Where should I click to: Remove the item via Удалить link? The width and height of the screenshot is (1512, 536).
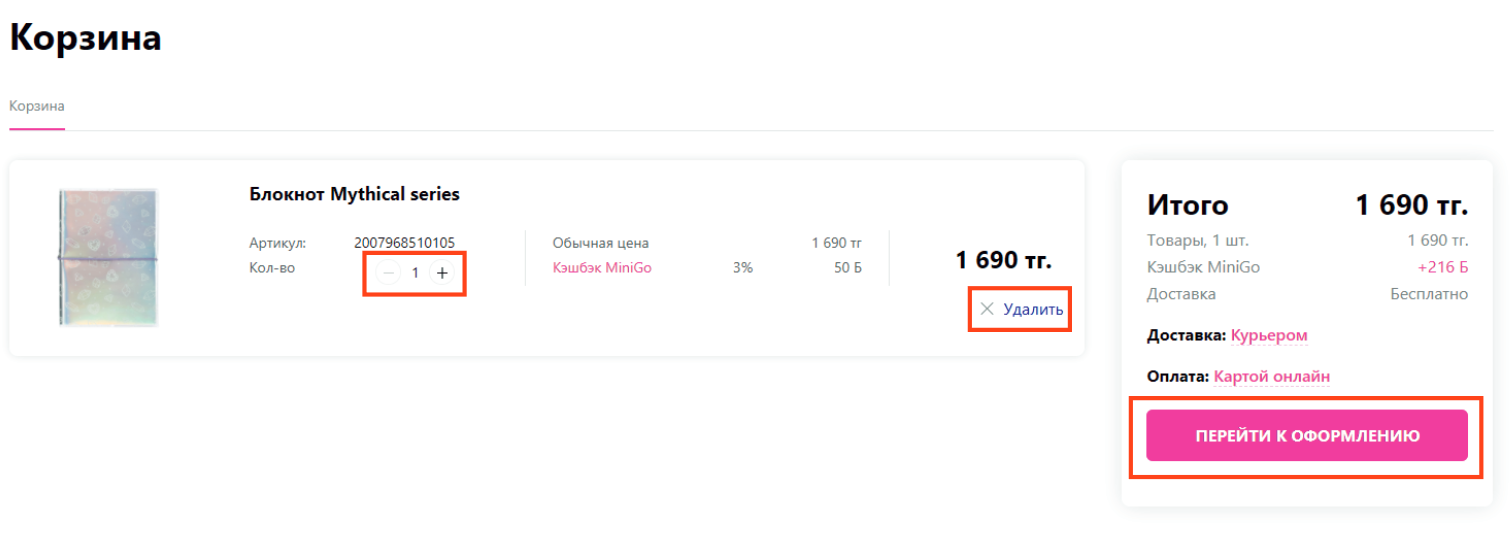(1033, 309)
